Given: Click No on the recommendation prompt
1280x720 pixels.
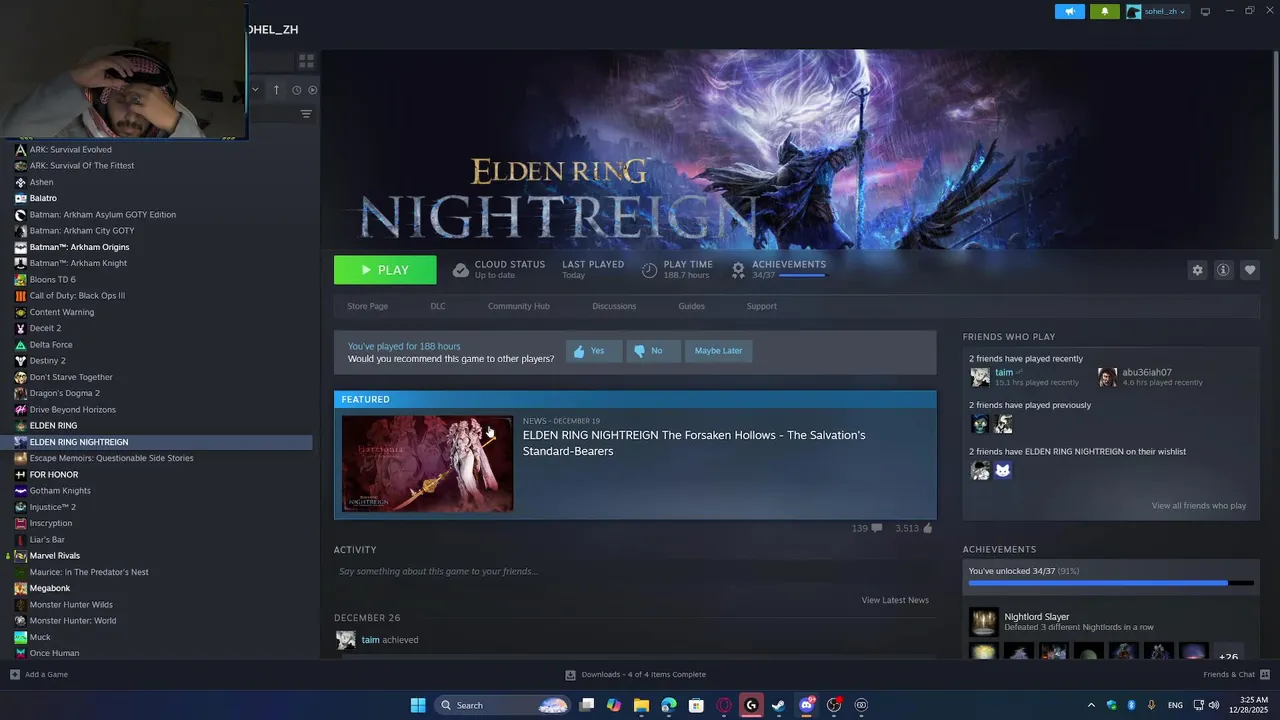Looking at the screenshot, I should [653, 351].
